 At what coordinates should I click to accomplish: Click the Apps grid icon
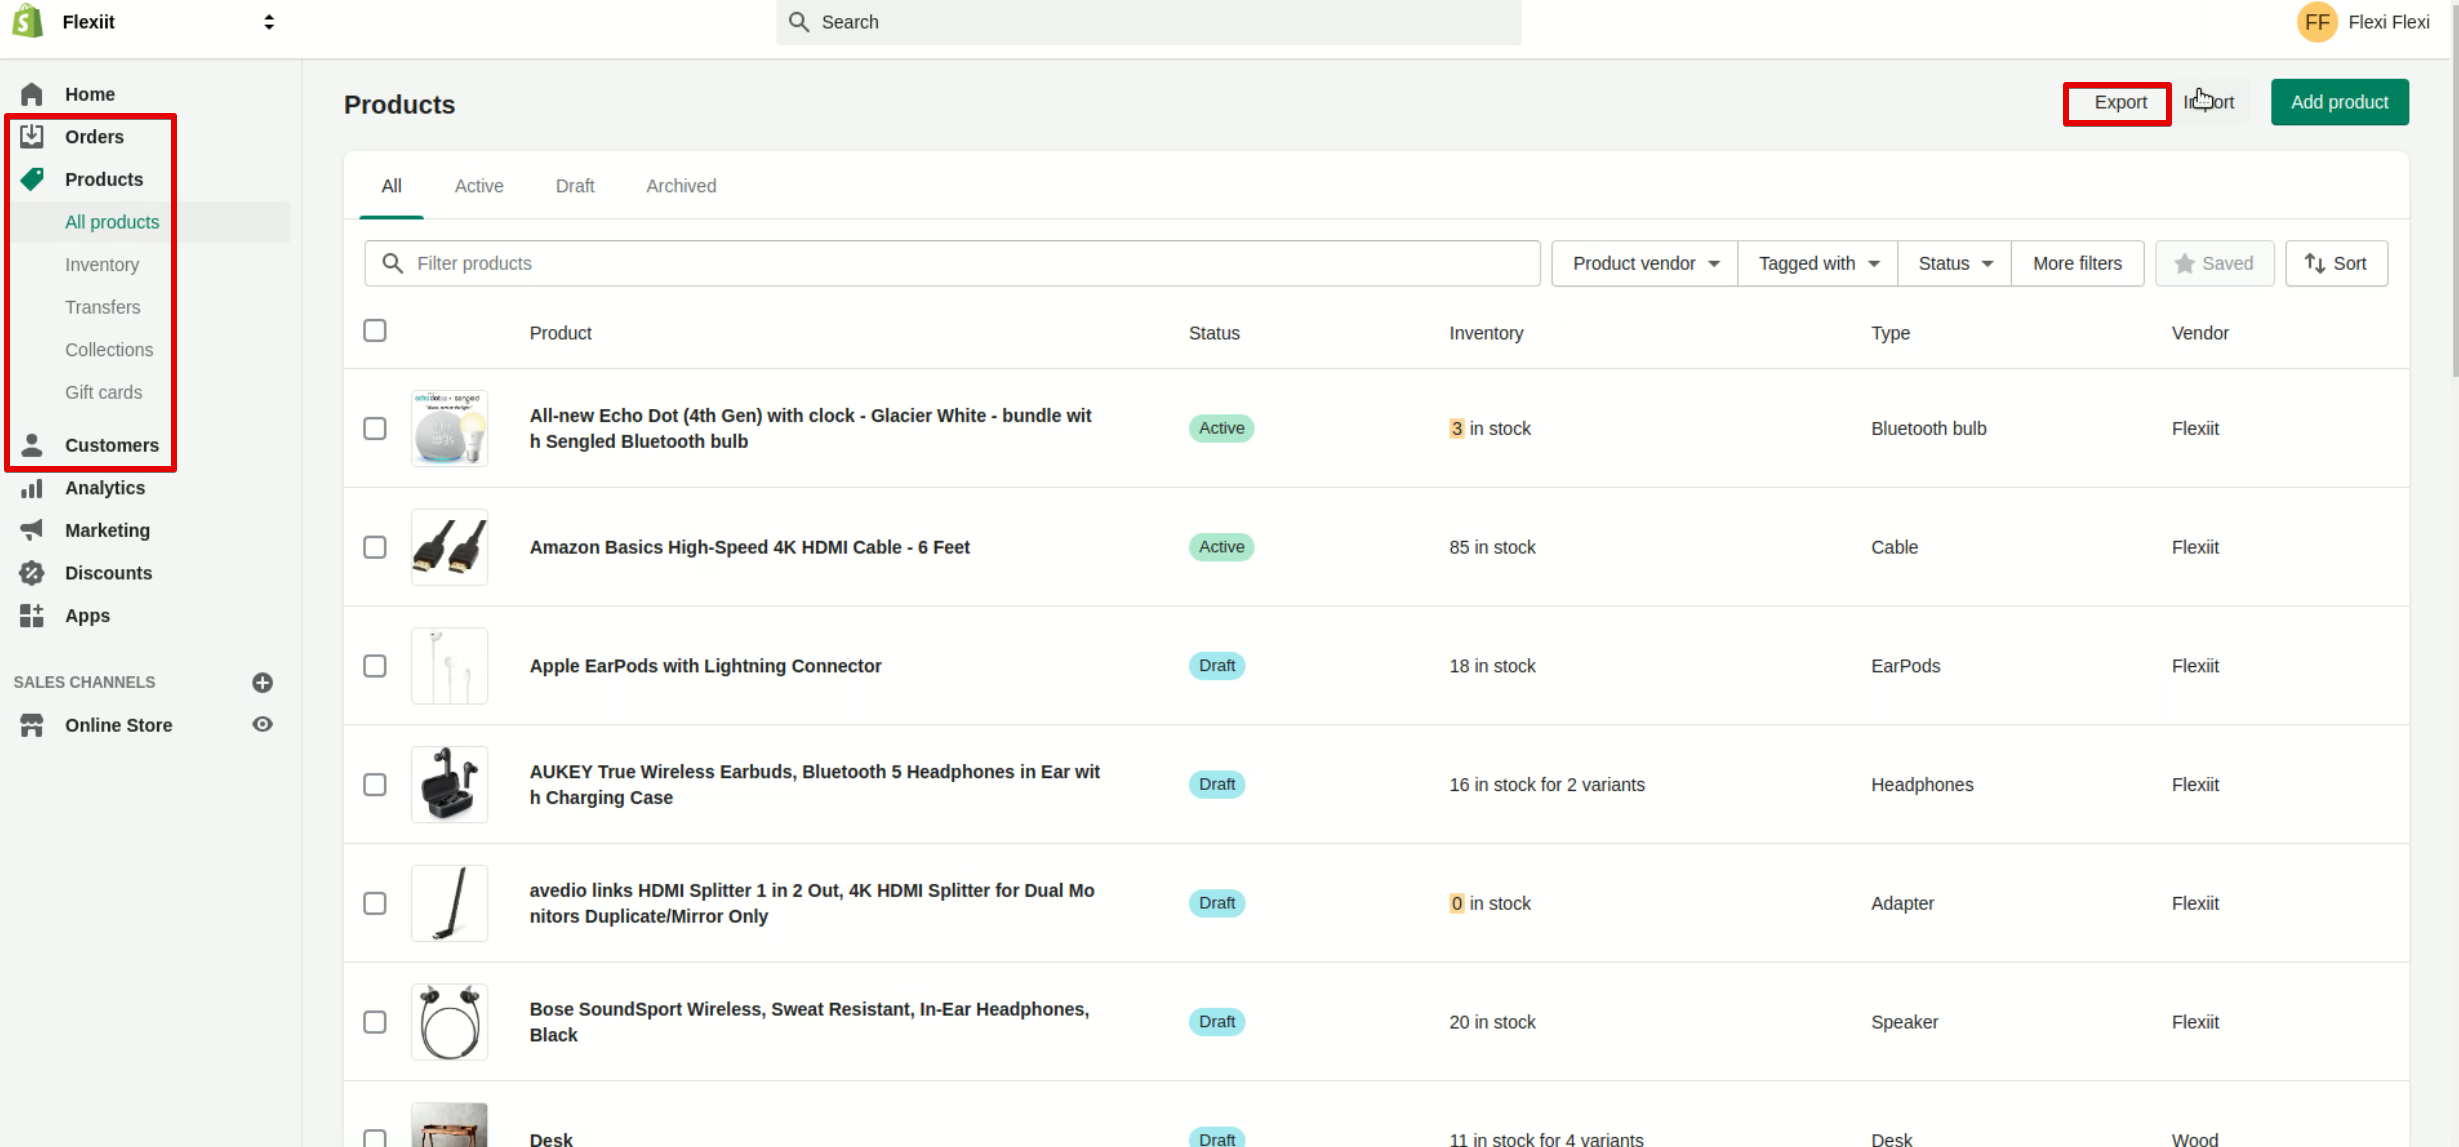click(x=32, y=616)
